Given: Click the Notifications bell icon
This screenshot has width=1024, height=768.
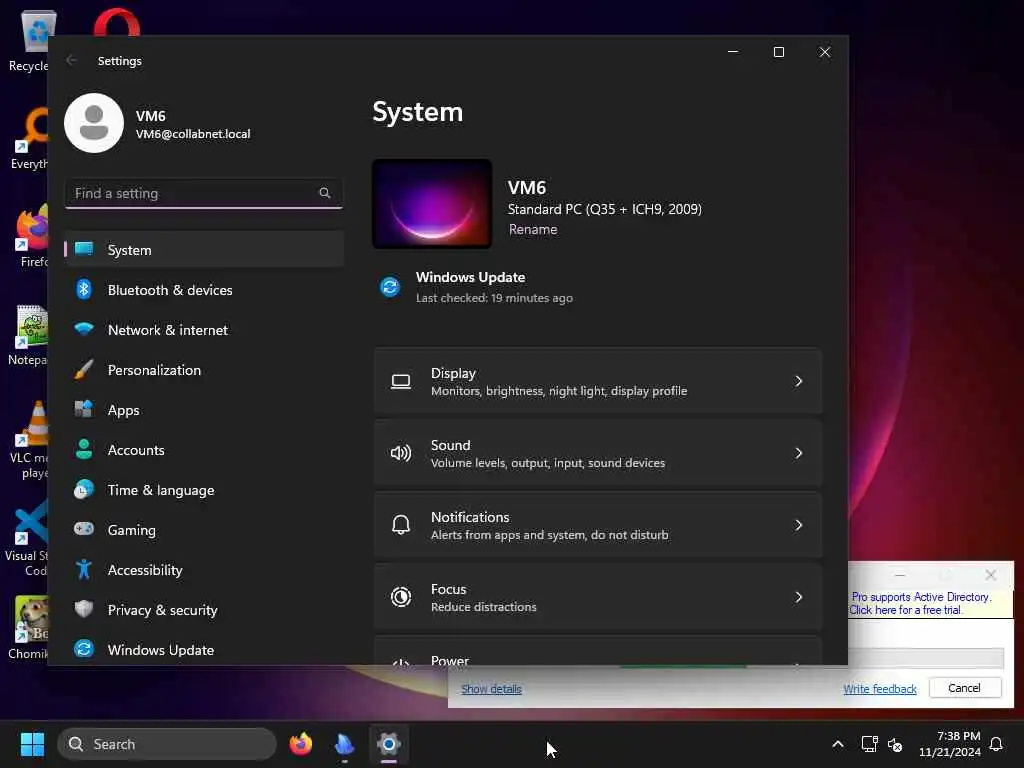Looking at the screenshot, I should (x=400, y=524).
